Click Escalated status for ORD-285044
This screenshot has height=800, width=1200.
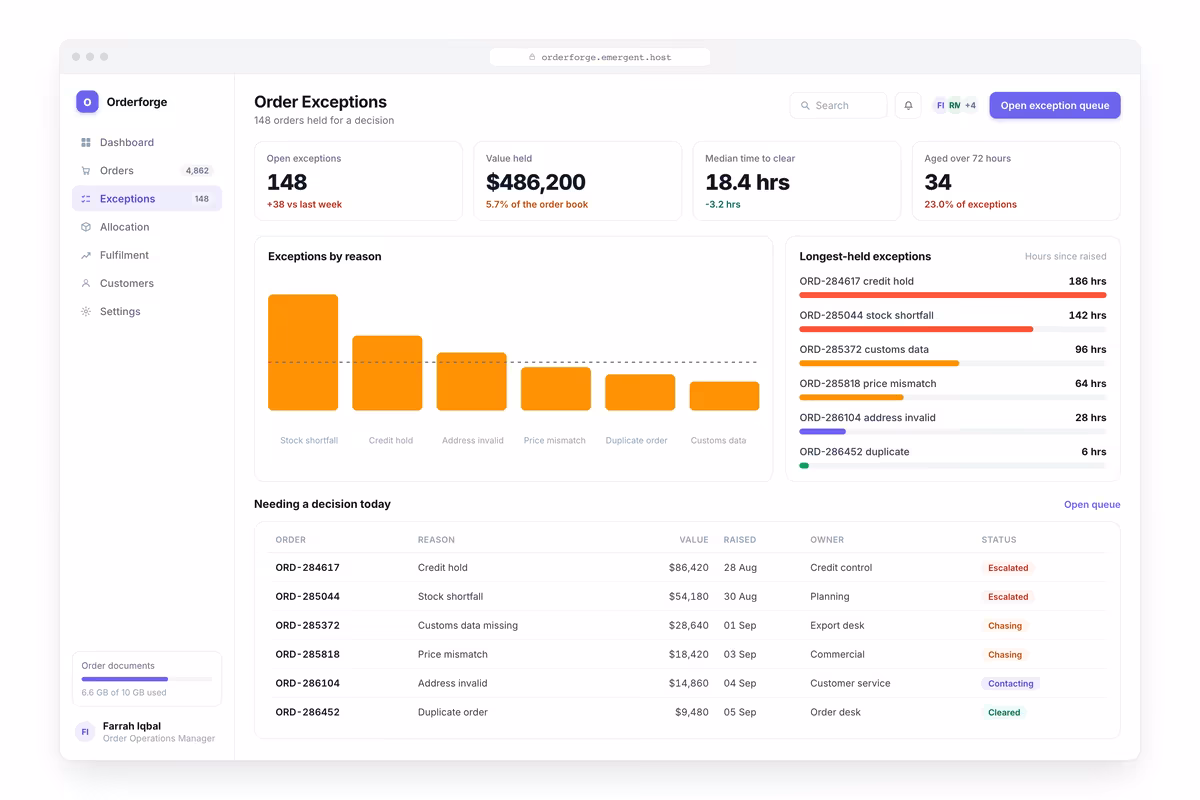click(x=1008, y=597)
